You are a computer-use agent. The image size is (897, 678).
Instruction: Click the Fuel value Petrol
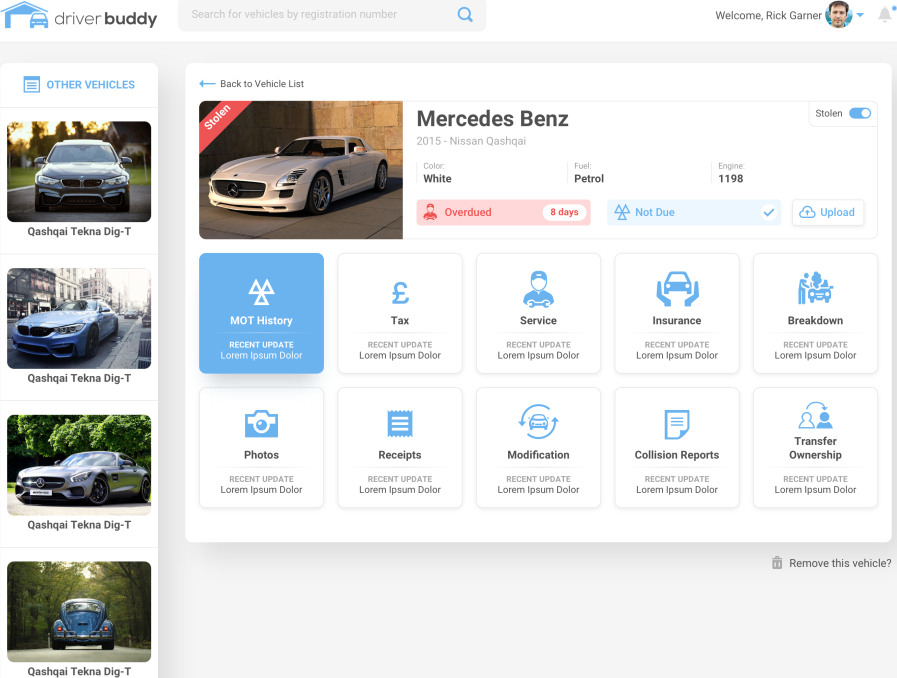[589, 179]
